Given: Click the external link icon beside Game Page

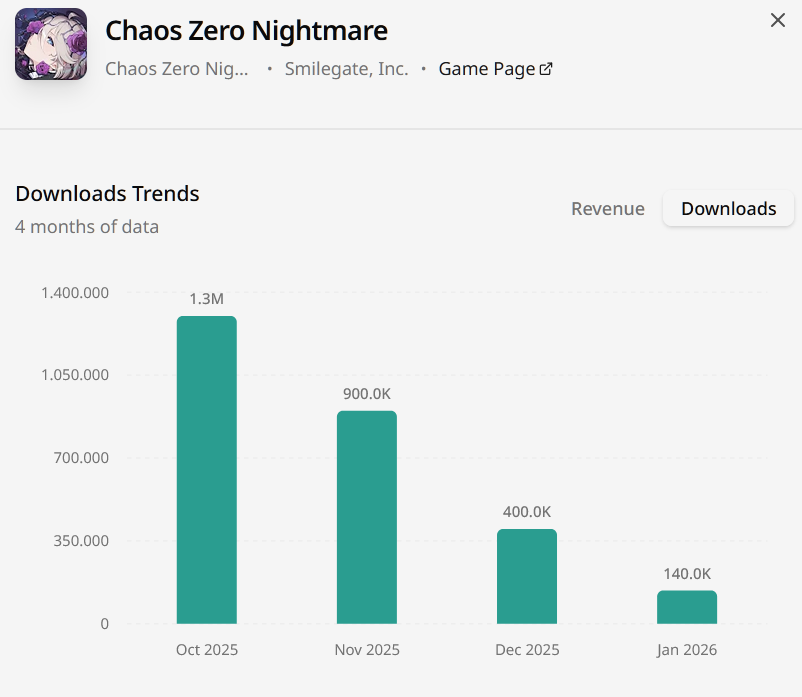Looking at the screenshot, I should coord(546,69).
